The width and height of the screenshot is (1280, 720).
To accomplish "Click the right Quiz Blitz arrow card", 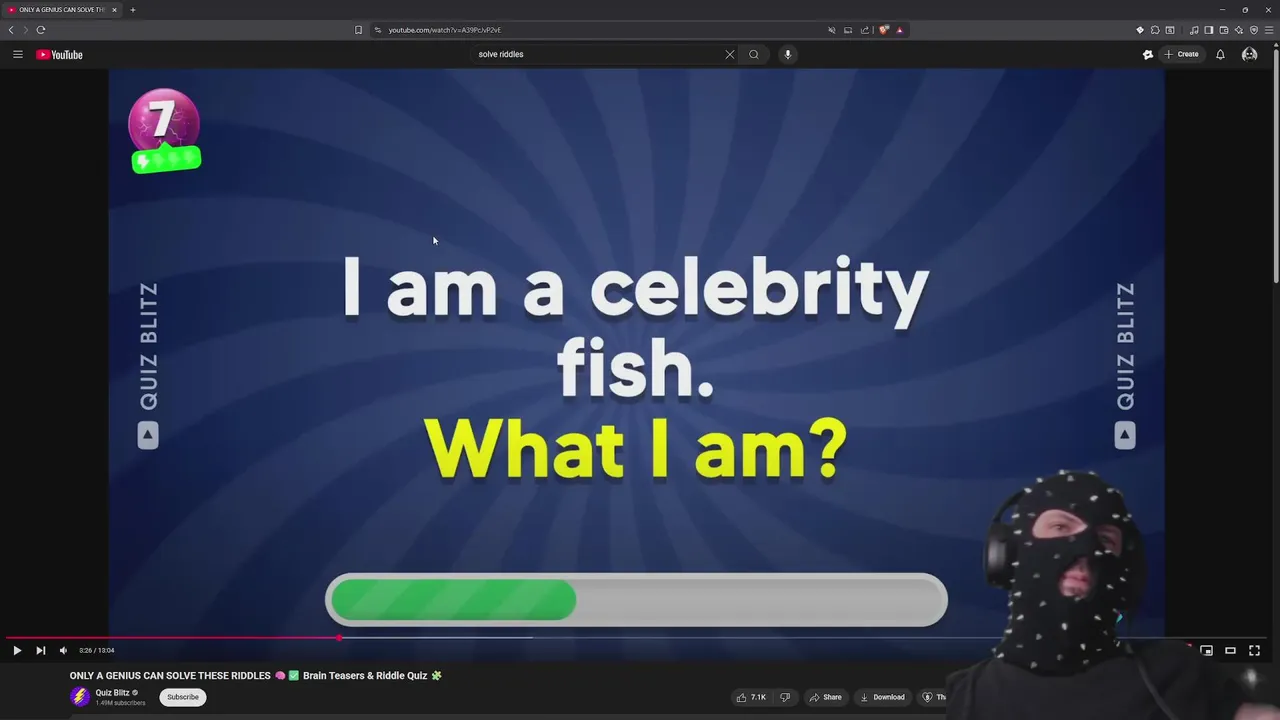I will point(1125,435).
